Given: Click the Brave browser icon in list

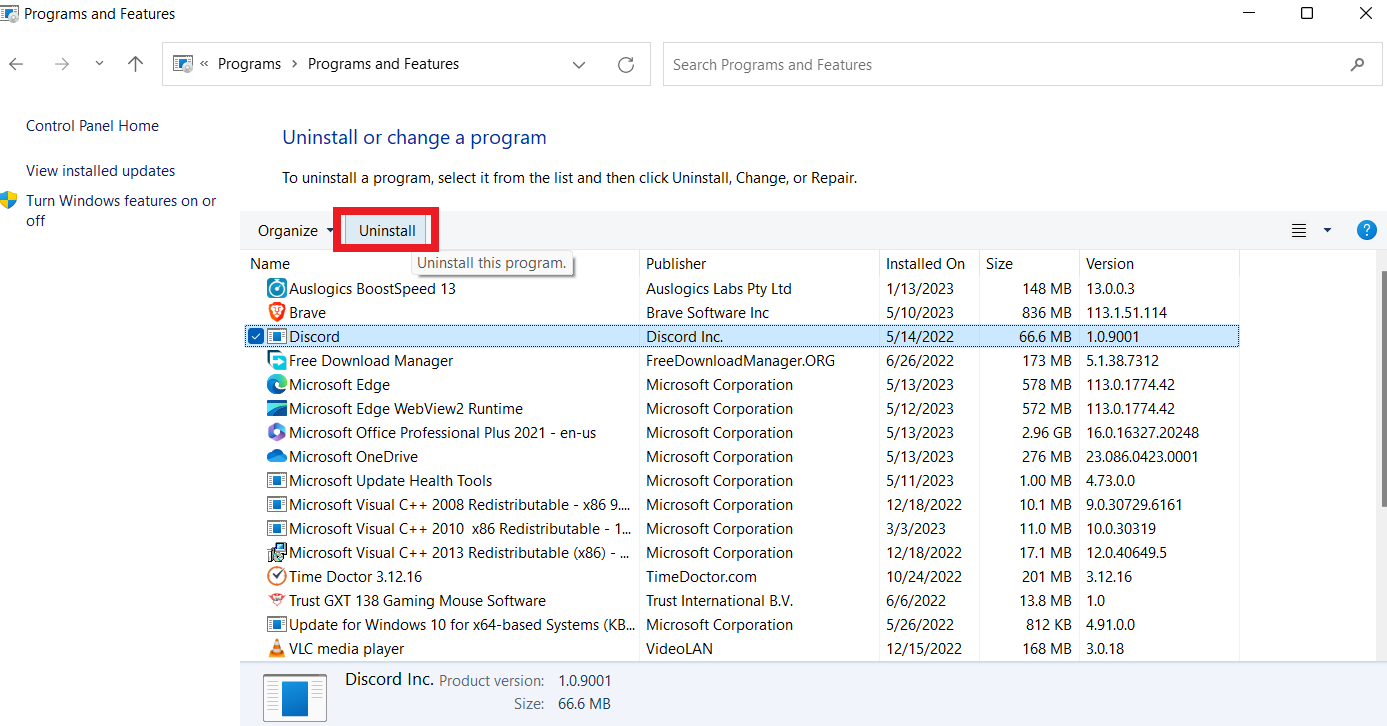Looking at the screenshot, I should pos(277,312).
